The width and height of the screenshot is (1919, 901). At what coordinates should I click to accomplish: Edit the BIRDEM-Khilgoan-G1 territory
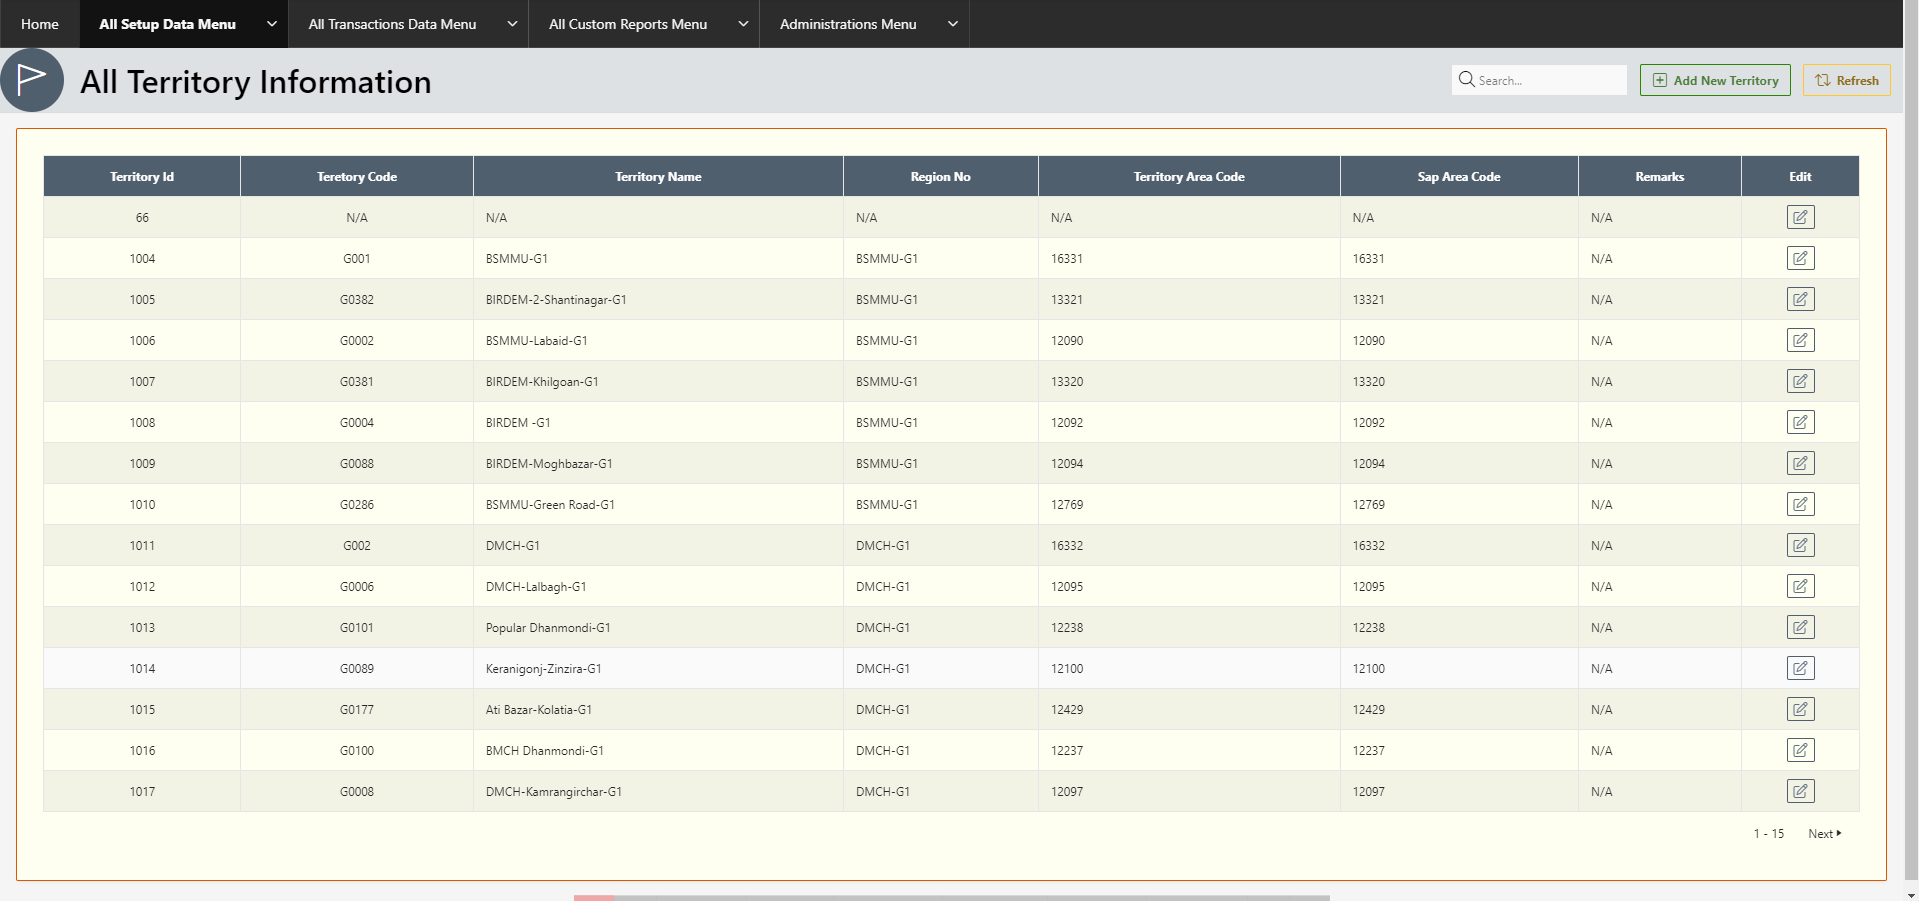(x=1800, y=381)
